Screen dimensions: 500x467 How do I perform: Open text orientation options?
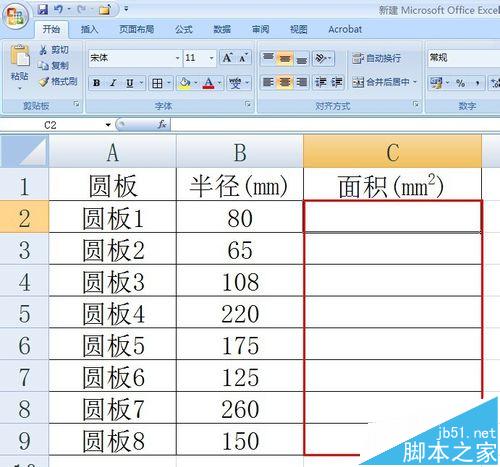point(323,58)
